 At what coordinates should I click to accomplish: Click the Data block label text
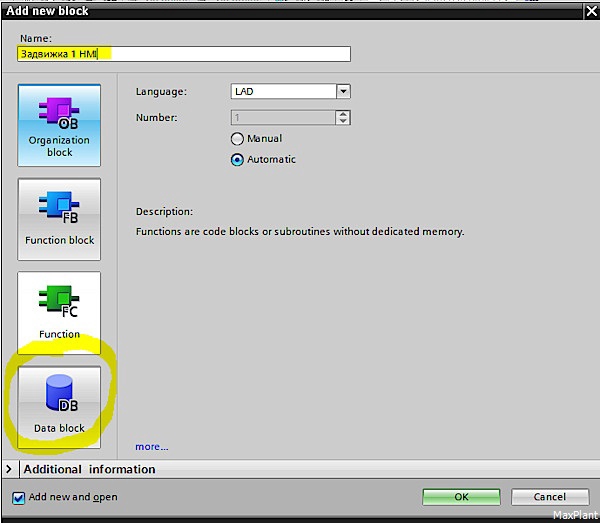pyautogui.click(x=59, y=428)
